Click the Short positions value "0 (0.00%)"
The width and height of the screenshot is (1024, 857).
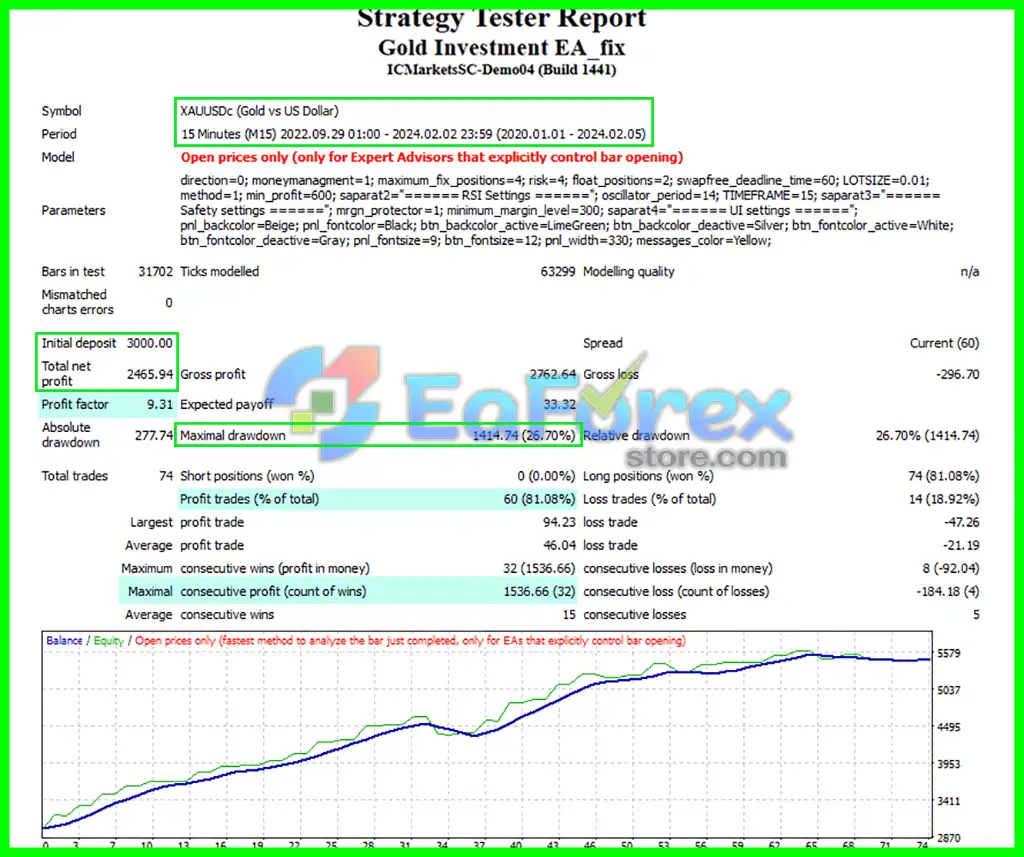[546, 476]
